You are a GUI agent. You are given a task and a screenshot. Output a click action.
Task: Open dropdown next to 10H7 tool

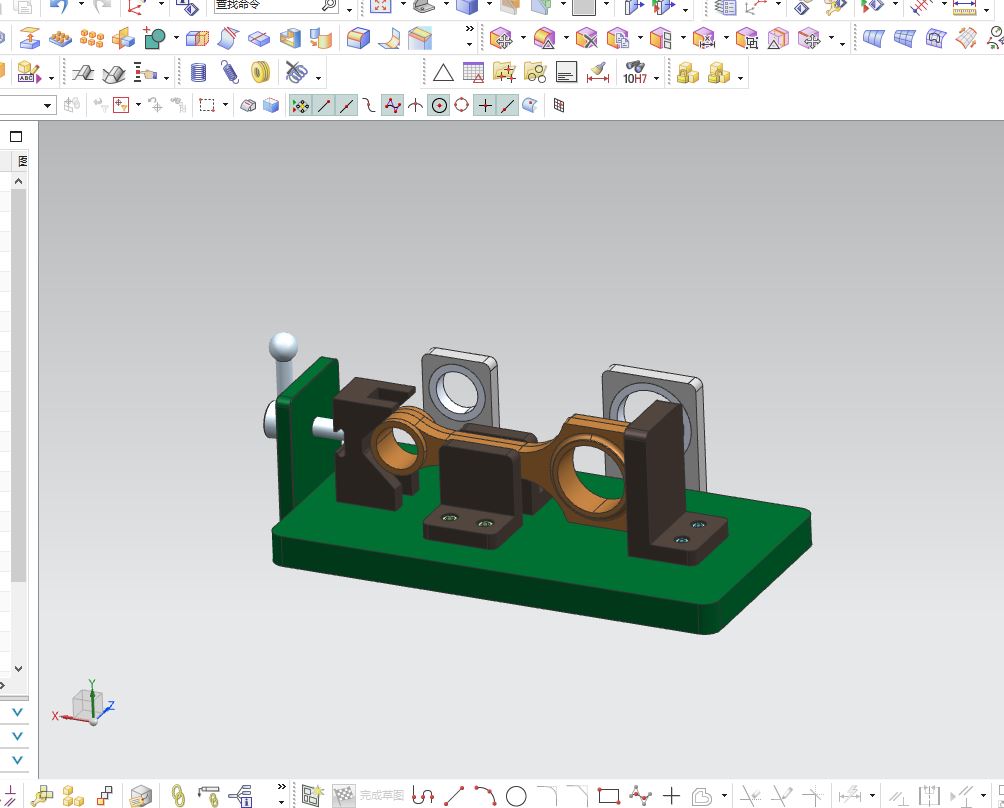[x=656, y=78]
